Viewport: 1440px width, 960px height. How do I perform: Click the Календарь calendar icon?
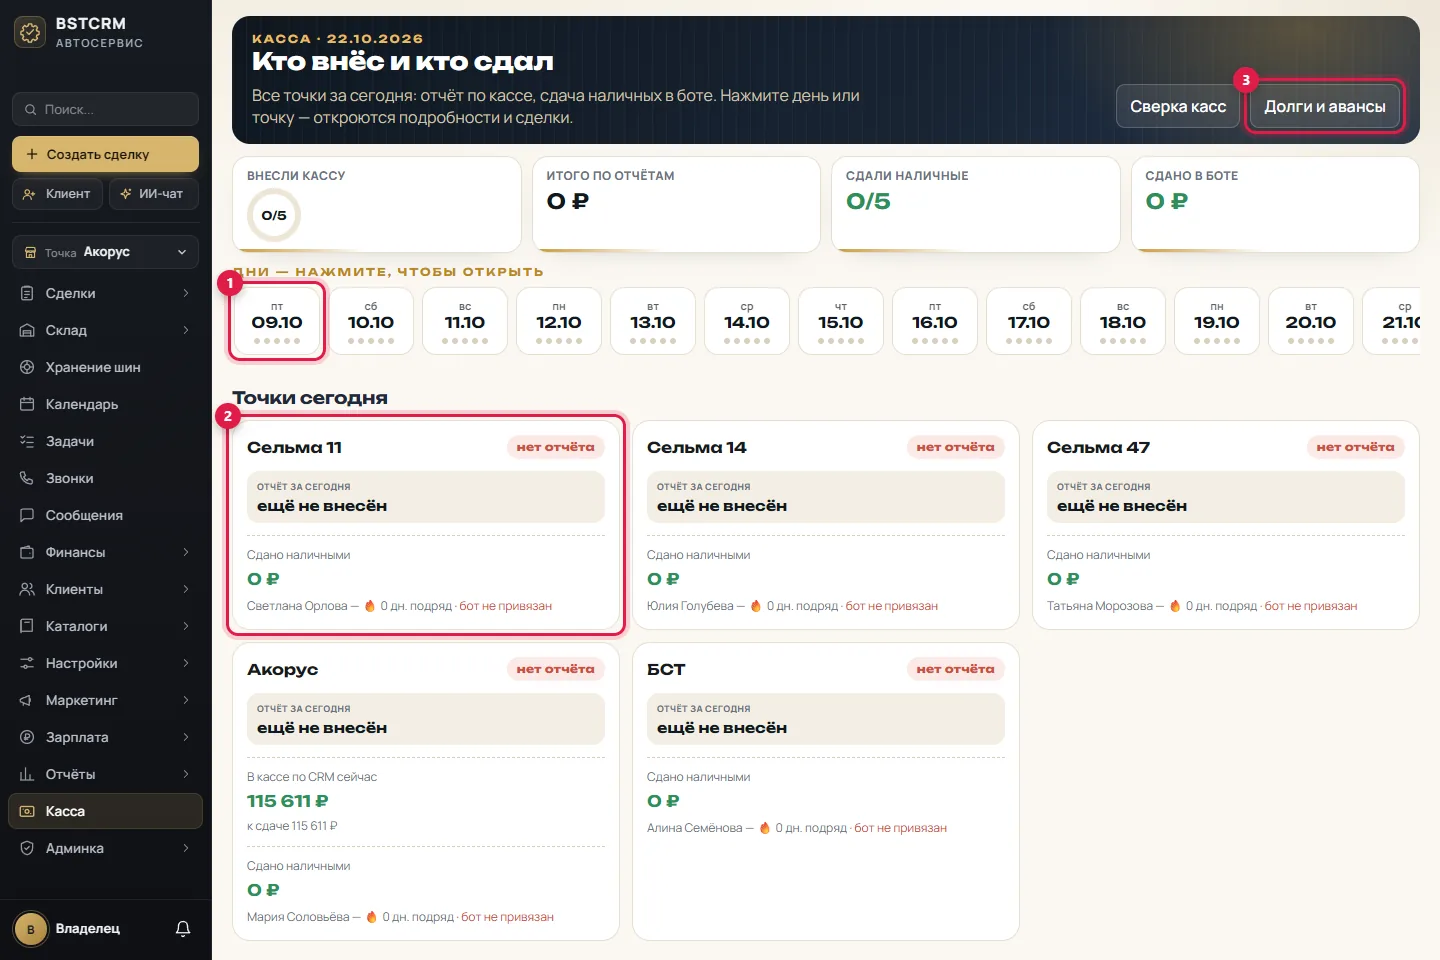pyautogui.click(x=27, y=404)
